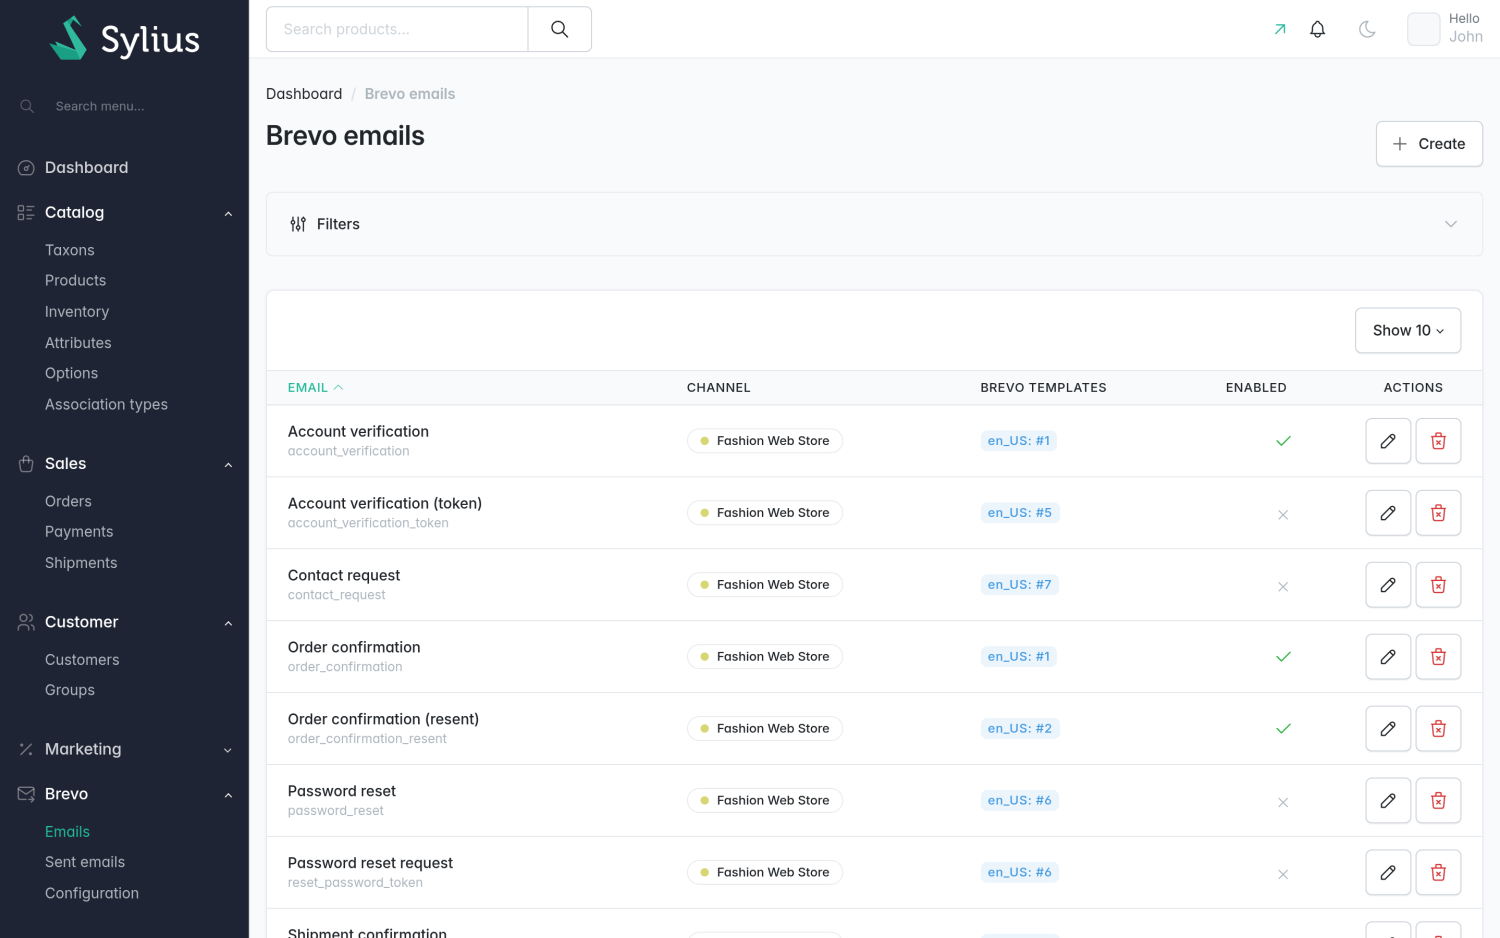1500x938 pixels.
Task: Delete the Account verification (token) email
Action: [1438, 513]
